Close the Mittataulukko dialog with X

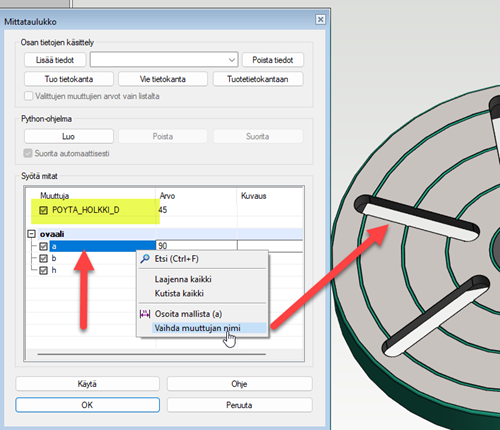[320, 20]
